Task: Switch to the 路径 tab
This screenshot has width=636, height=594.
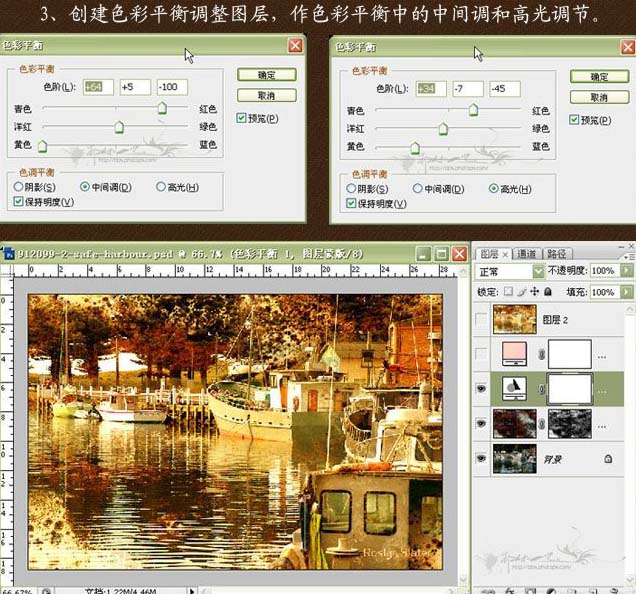Action: (559, 254)
